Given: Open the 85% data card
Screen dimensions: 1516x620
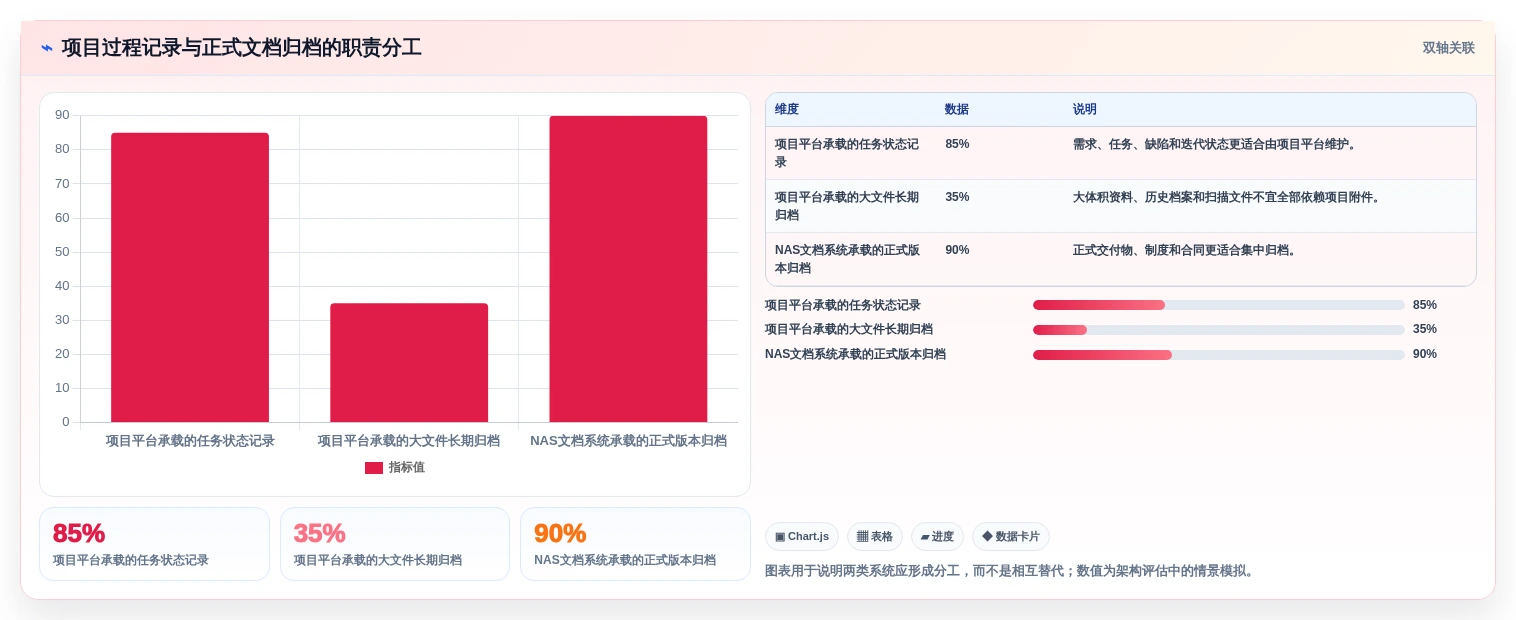Looking at the screenshot, I should (154, 544).
